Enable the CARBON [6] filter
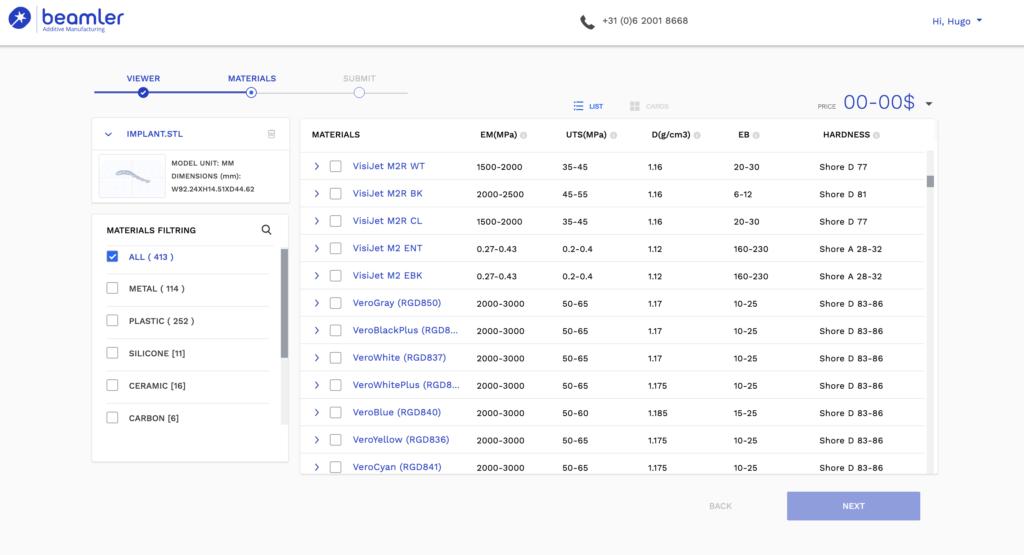The width and height of the screenshot is (1024, 555). (112, 417)
